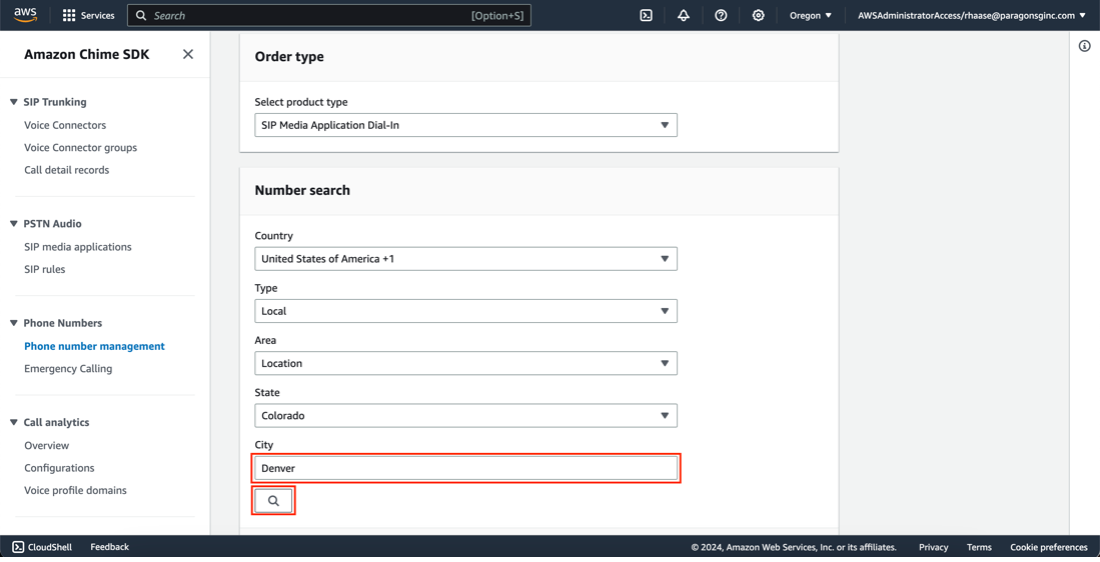The width and height of the screenshot is (1100, 562).
Task: Open the State dropdown showing Colorado
Action: pyautogui.click(x=466, y=415)
